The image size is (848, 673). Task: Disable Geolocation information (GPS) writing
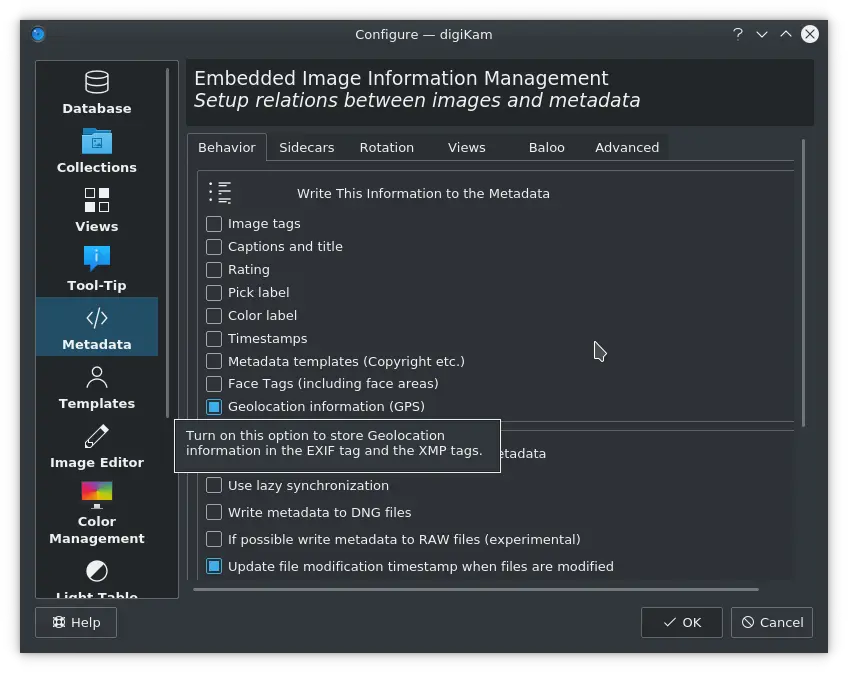[213, 406]
